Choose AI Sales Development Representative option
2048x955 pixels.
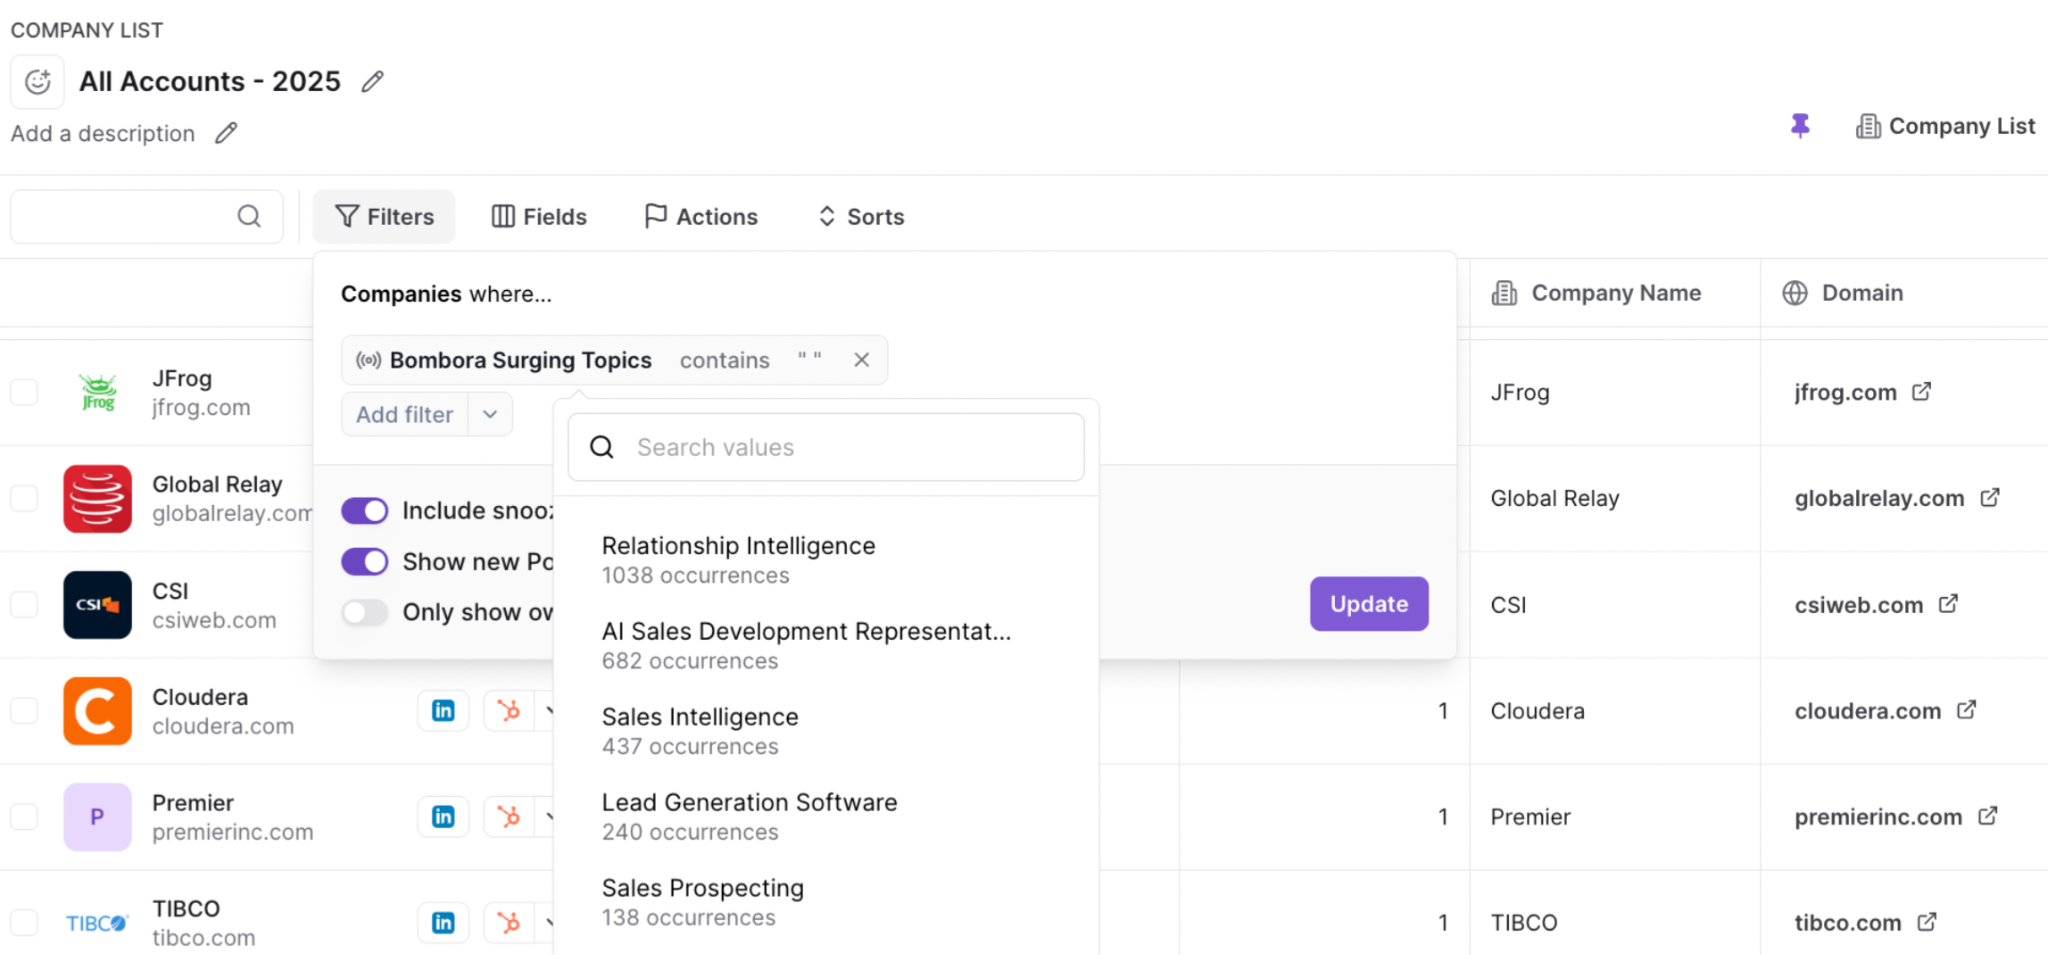(x=826, y=646)
